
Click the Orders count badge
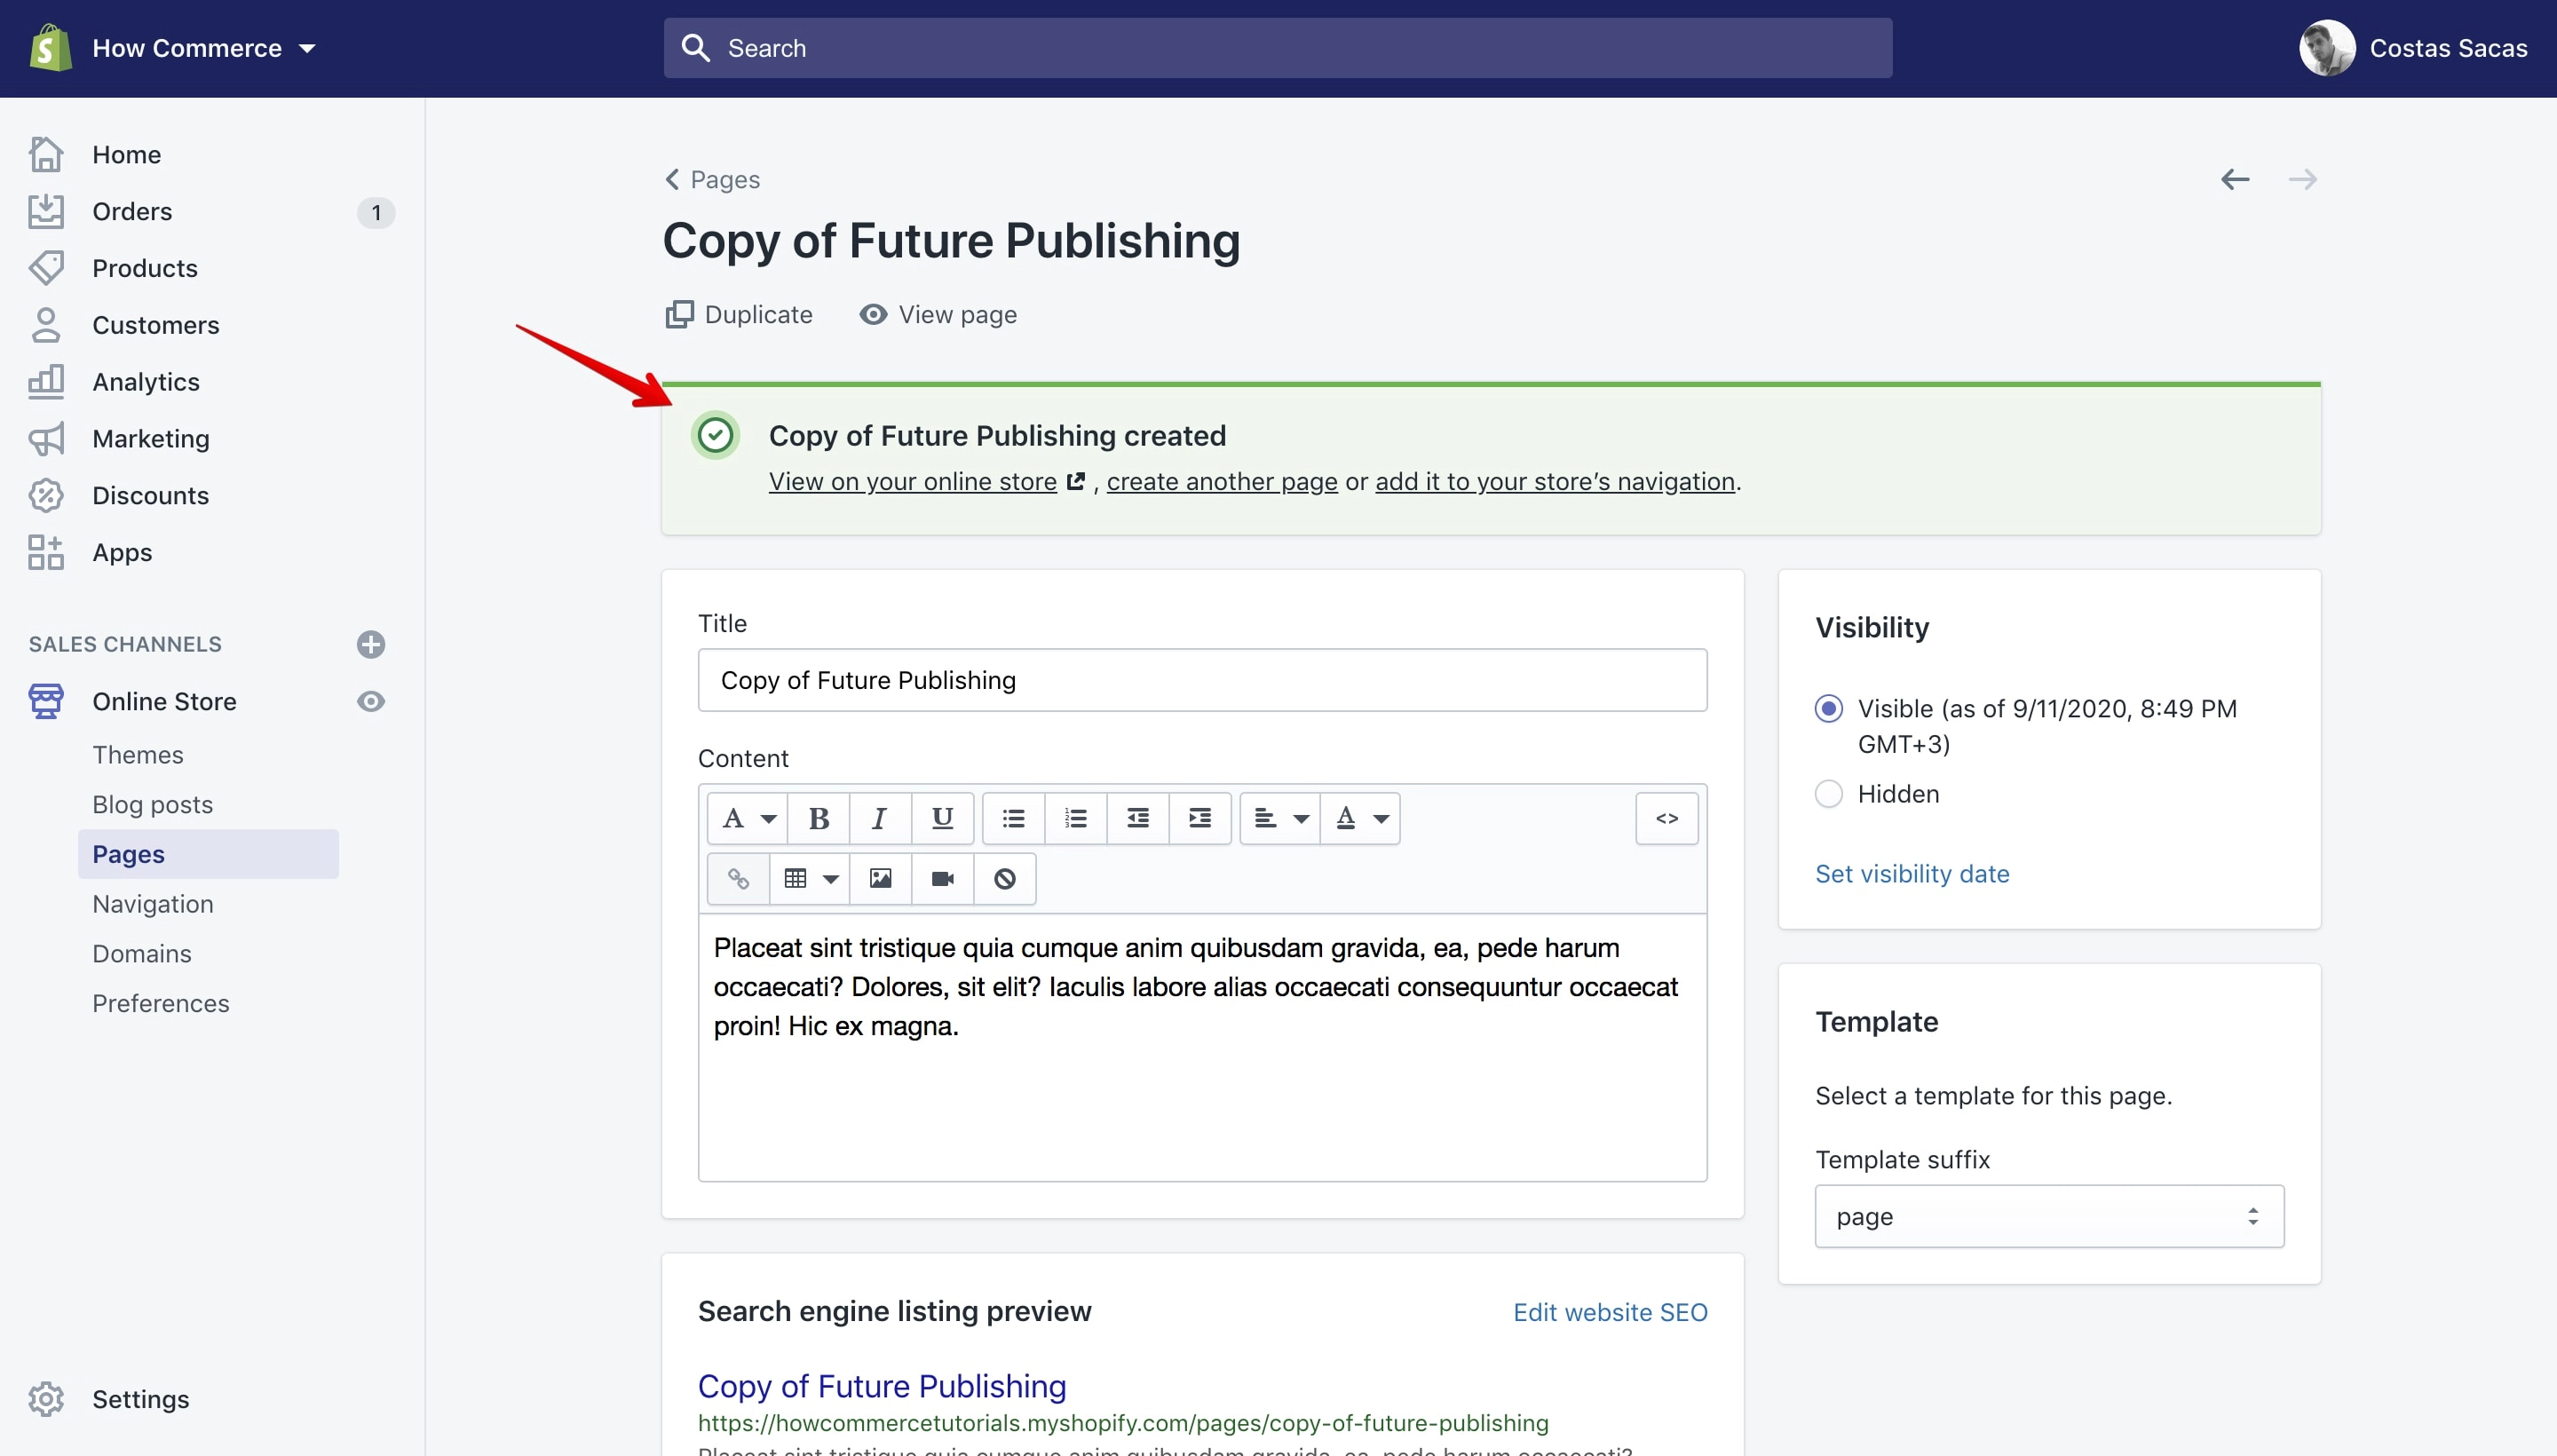[376, 212]
